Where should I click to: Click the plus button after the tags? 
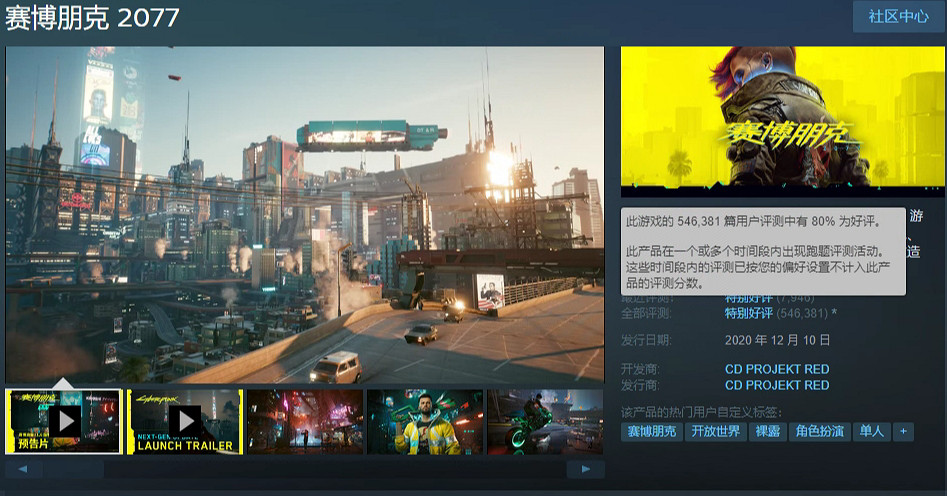tap(903, 431)
